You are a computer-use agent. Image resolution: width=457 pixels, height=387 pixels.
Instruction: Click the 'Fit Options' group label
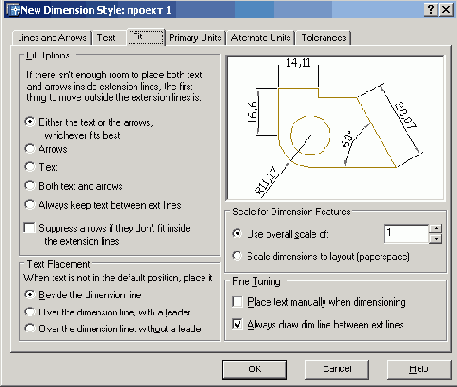pyautogui.click(x=48, y=56)
